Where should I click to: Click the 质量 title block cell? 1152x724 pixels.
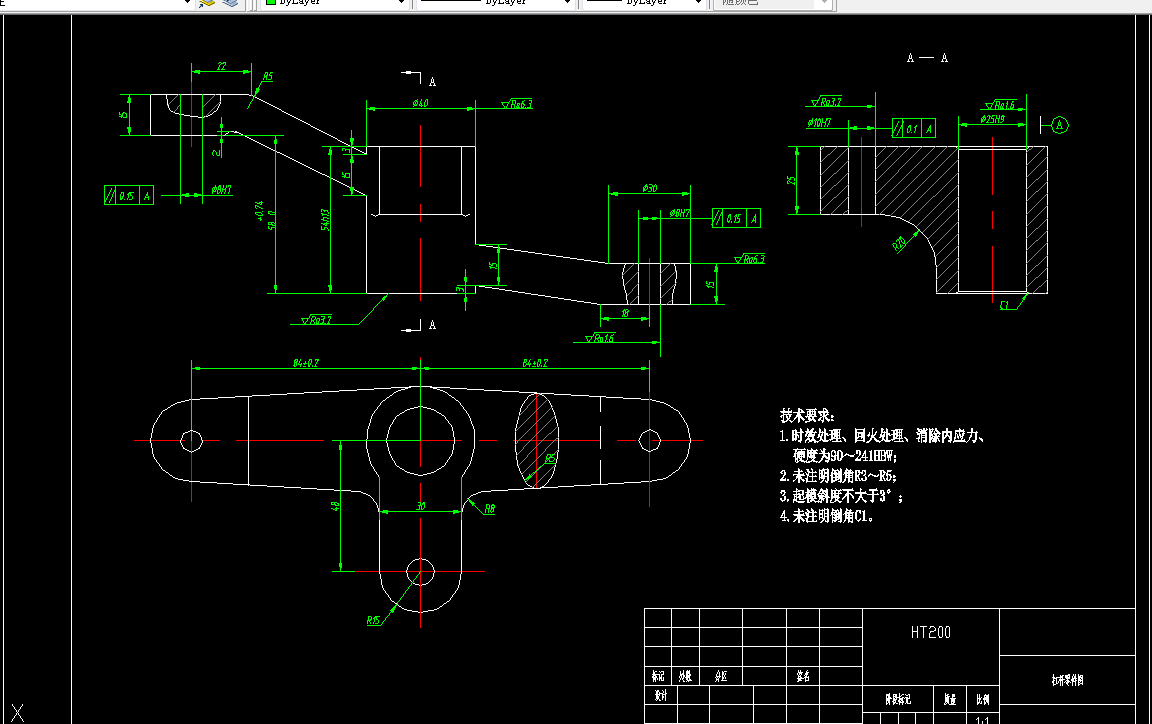click(950, 699)
